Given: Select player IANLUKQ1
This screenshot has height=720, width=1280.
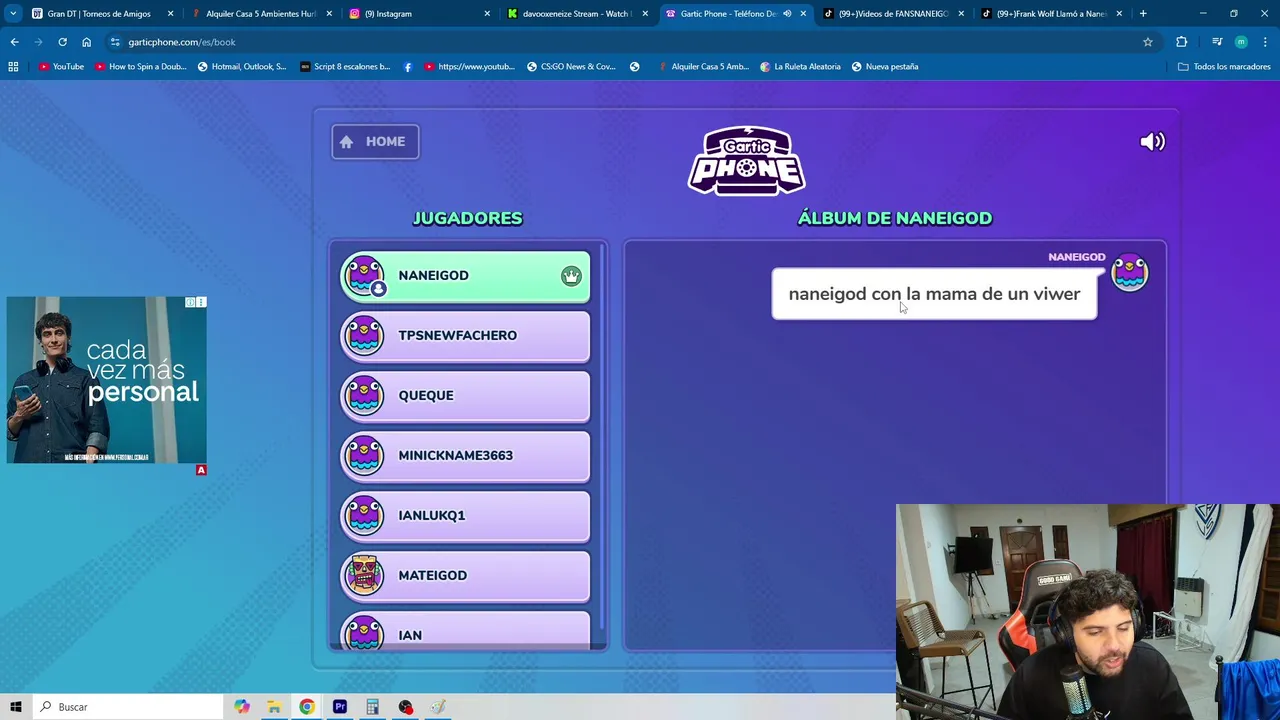Looking at the screenshot, I should 465,516.
